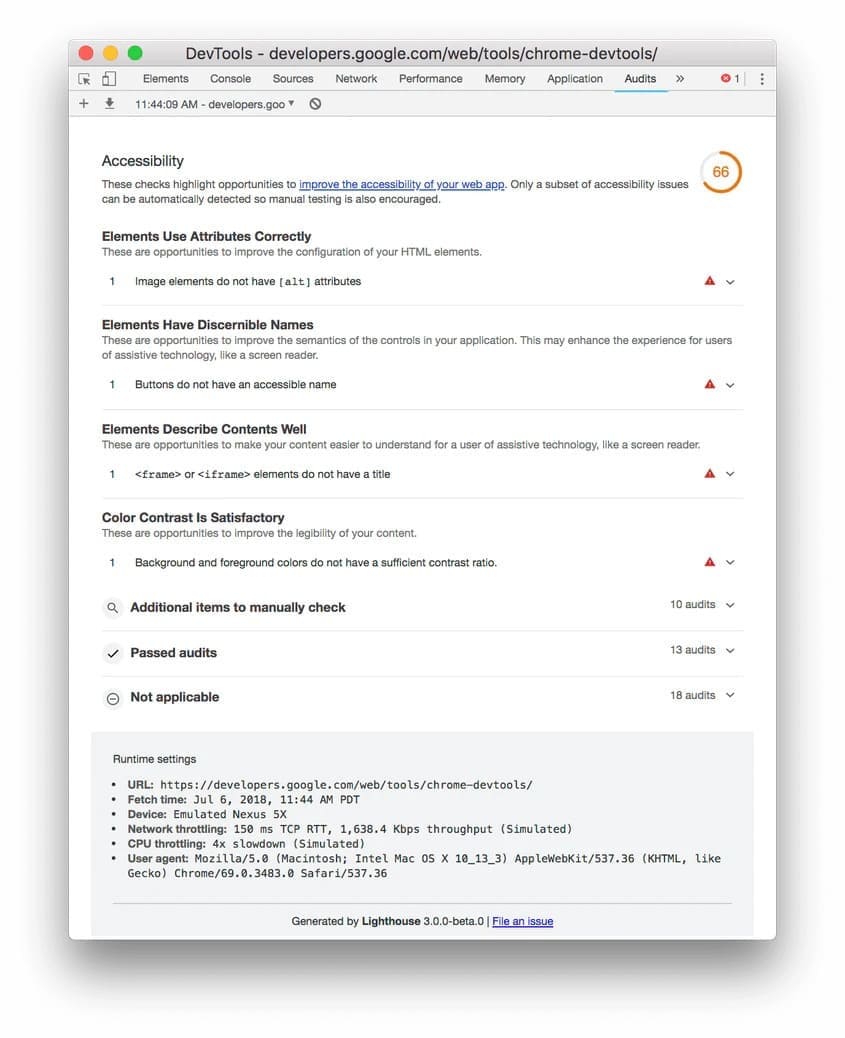Click the accessibility score gauge showing 66
The height and width of the screenshot is (1038, 845).
[x=721, y=172]
